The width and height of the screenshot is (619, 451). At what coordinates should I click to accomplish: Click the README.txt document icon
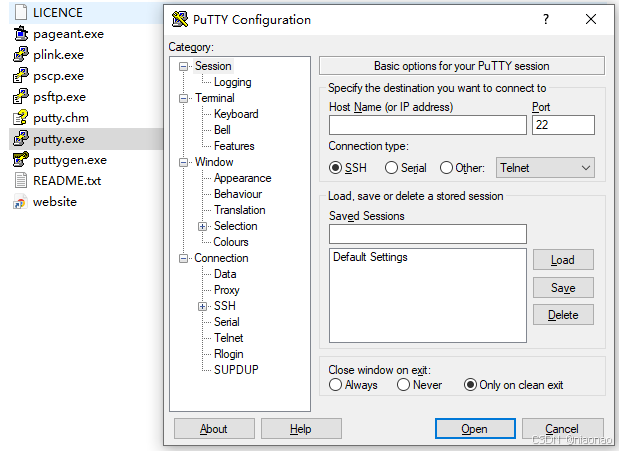pos(21,180)
